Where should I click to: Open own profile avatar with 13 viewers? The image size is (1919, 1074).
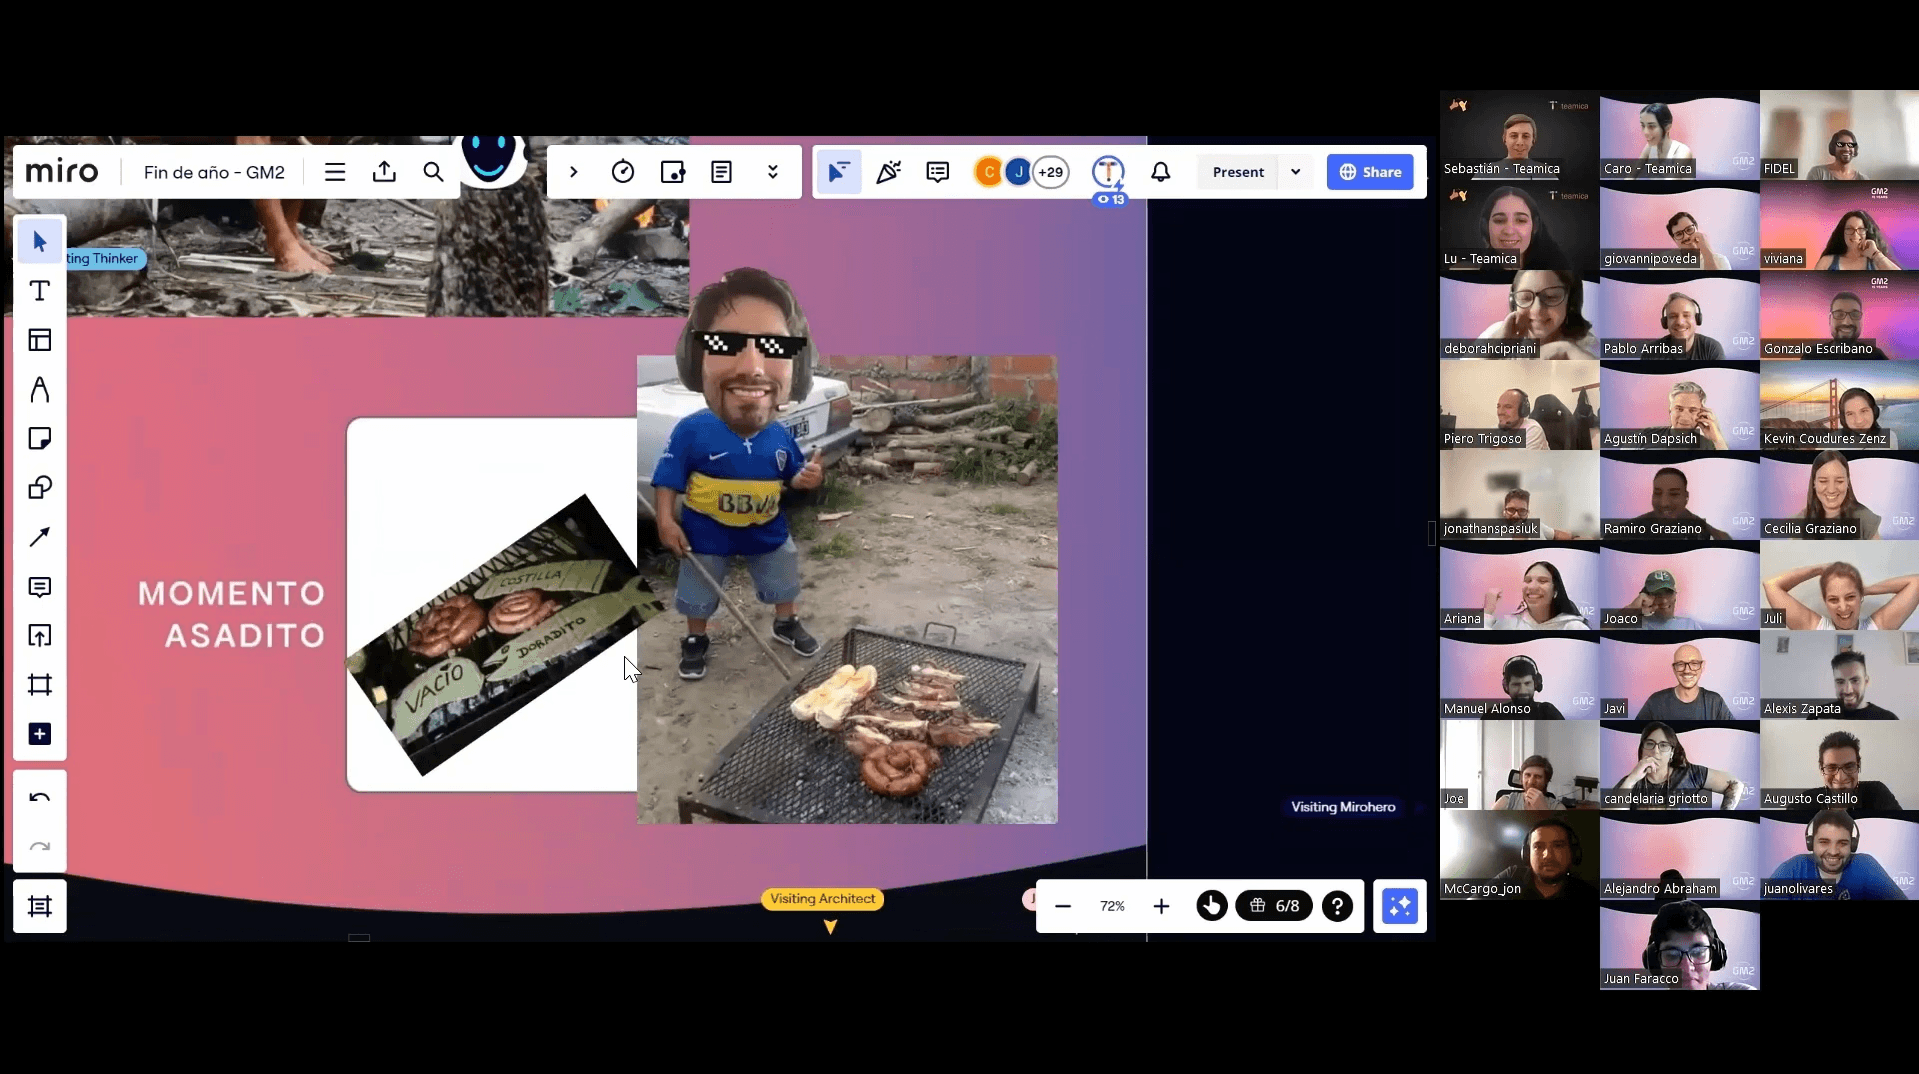click(x=1108, y=172)
